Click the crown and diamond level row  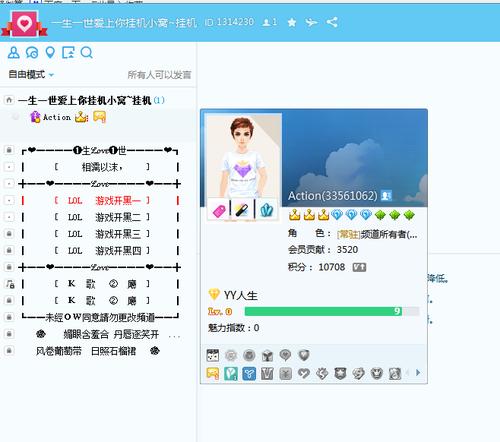coord(351,215)
